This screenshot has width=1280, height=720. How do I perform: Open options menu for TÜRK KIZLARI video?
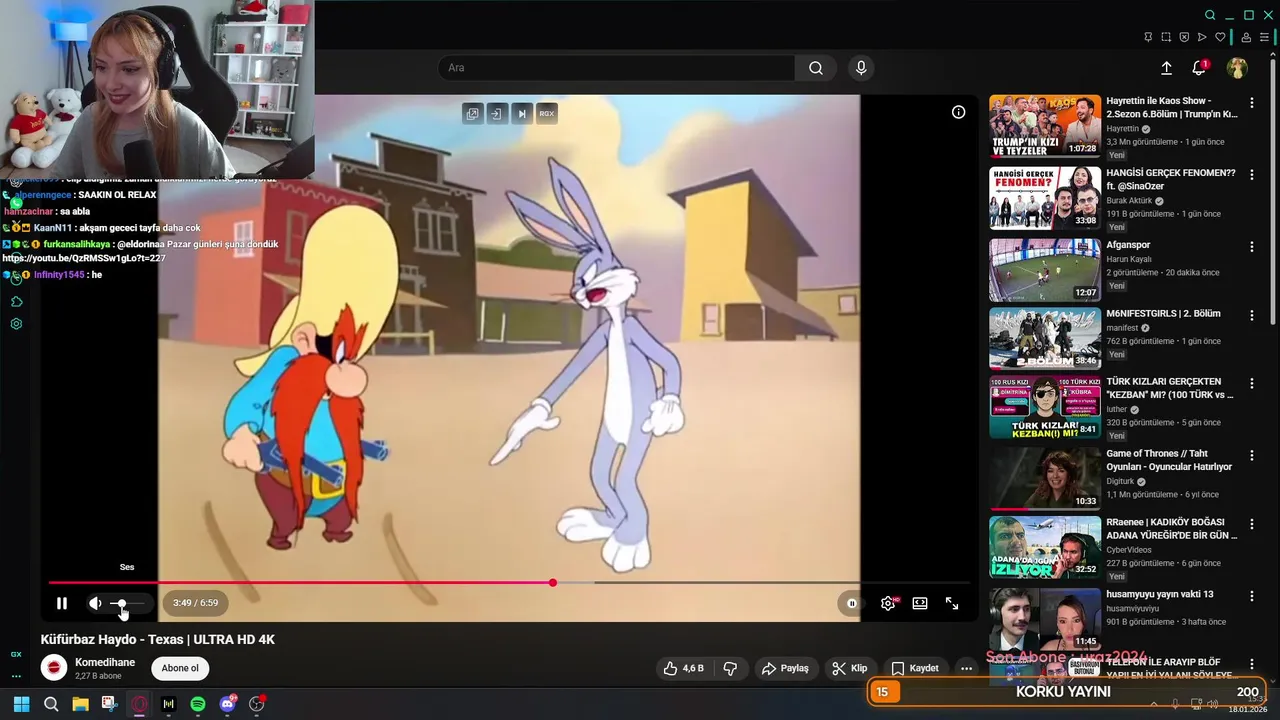[1252, 384]
